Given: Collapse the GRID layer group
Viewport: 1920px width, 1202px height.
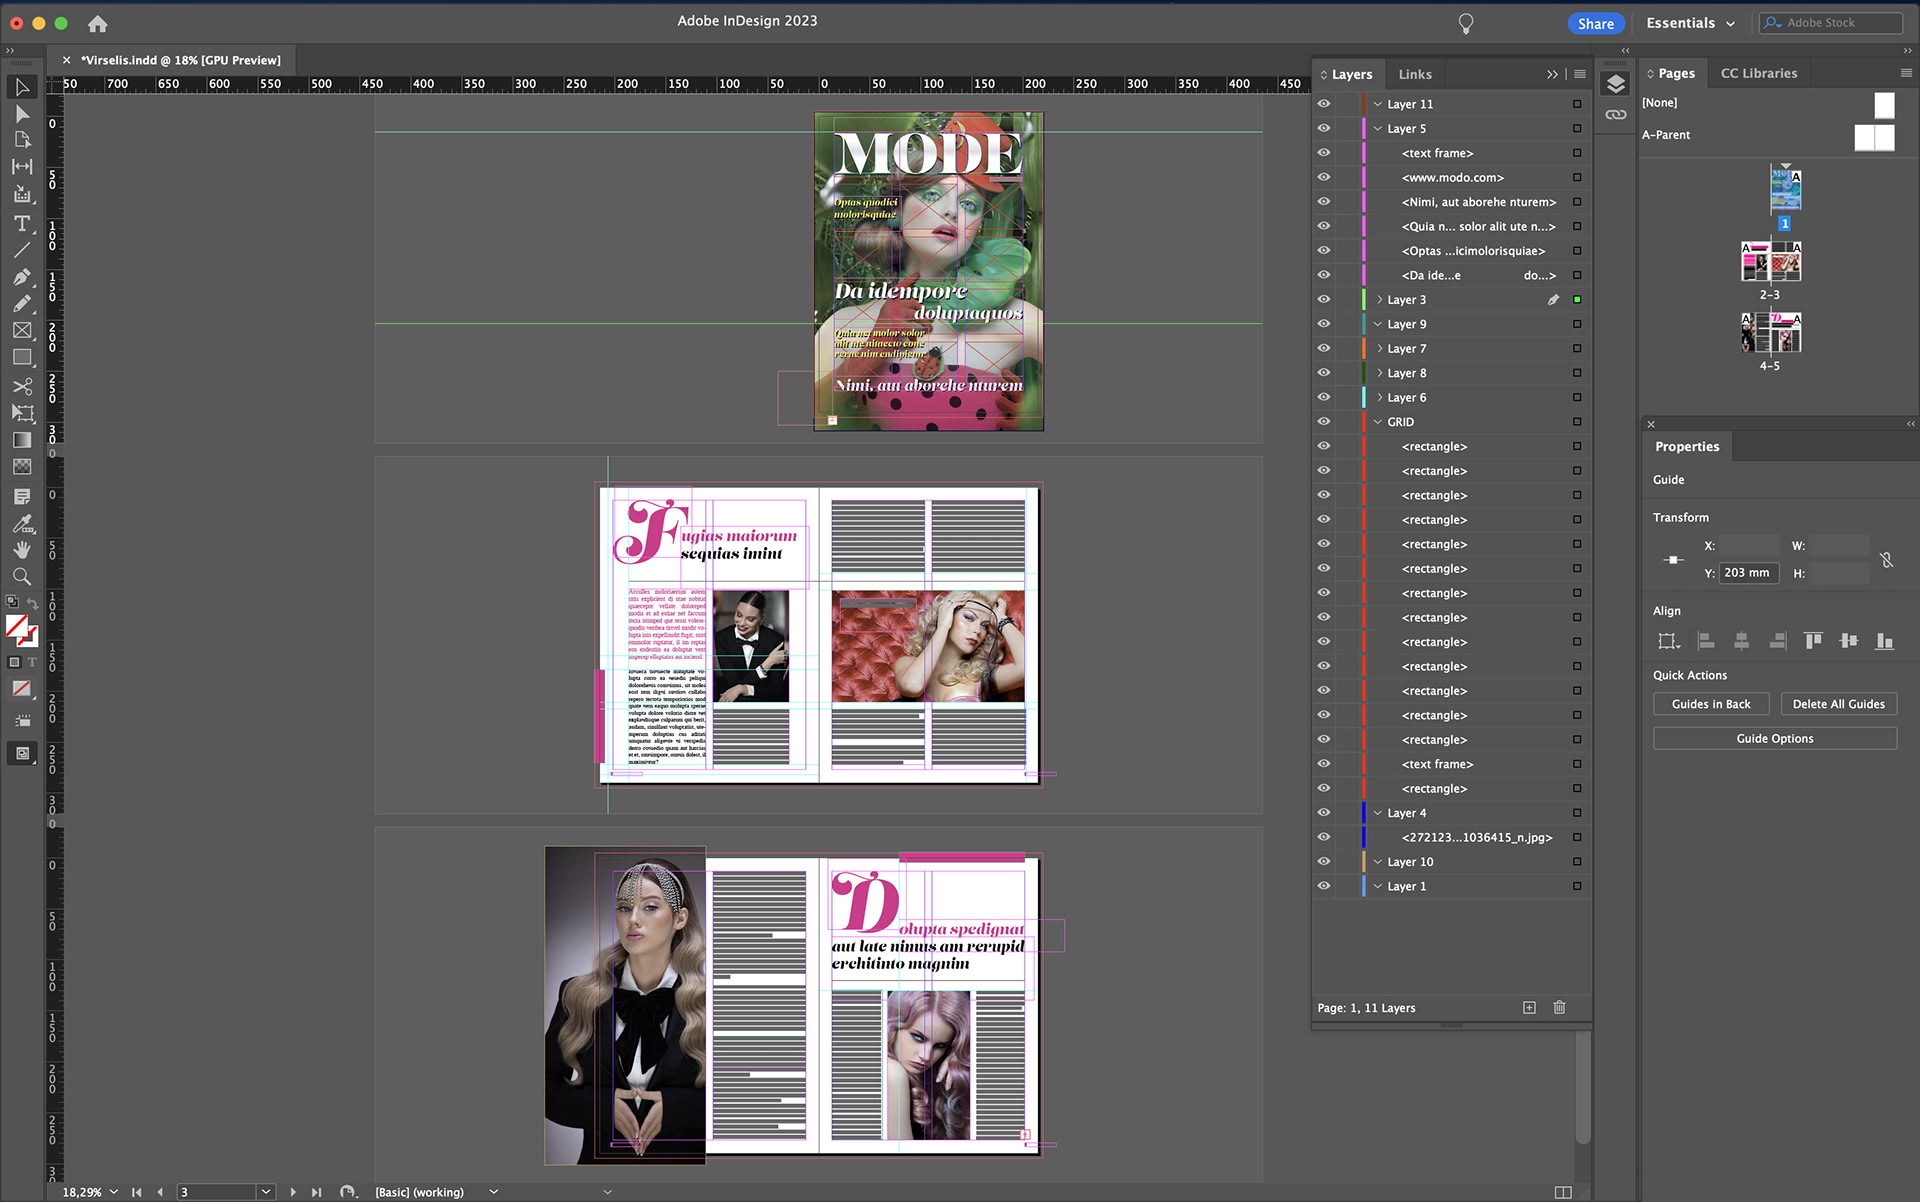Looking at the screenshot, I should [1378, 422].
